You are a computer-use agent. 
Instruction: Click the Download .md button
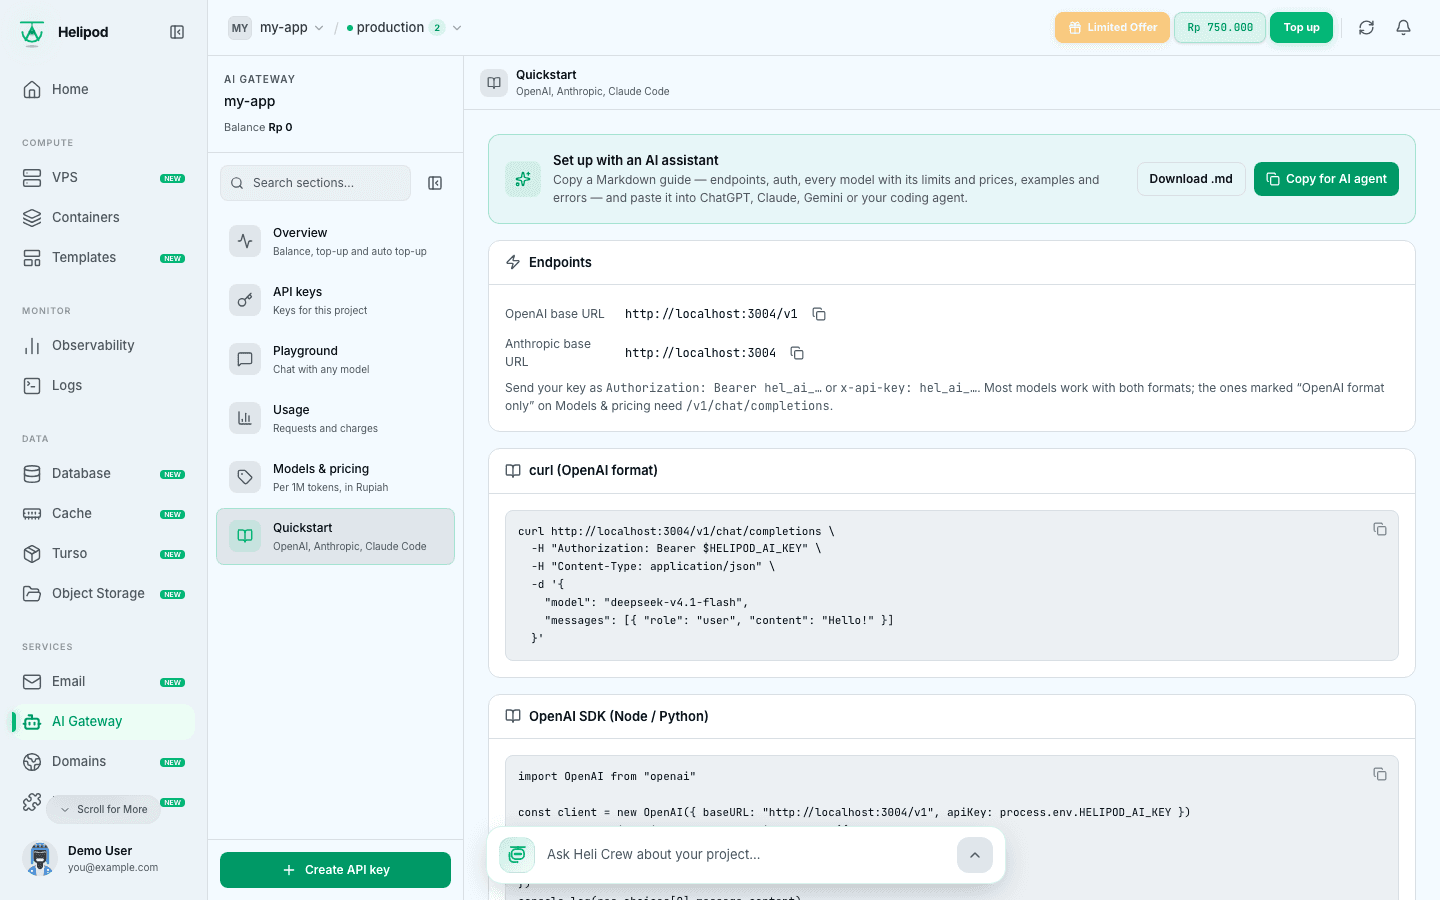pos(1191,179)
